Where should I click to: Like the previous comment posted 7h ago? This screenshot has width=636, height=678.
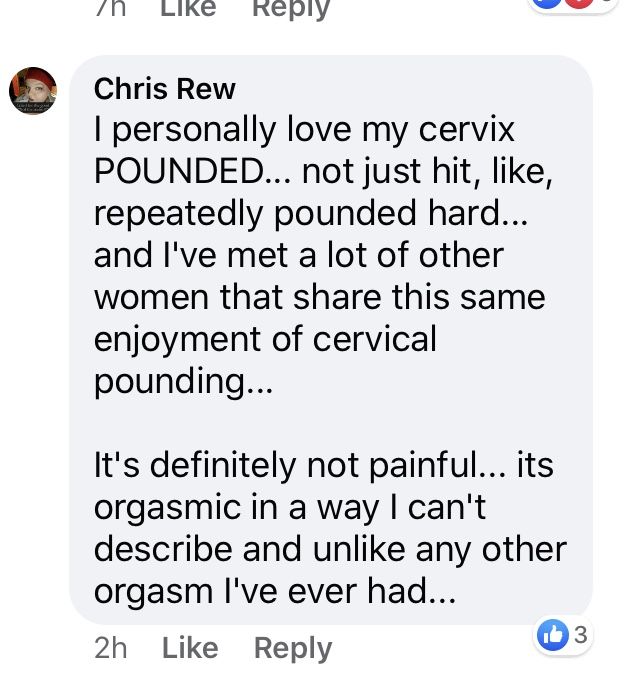pos(188,8)
